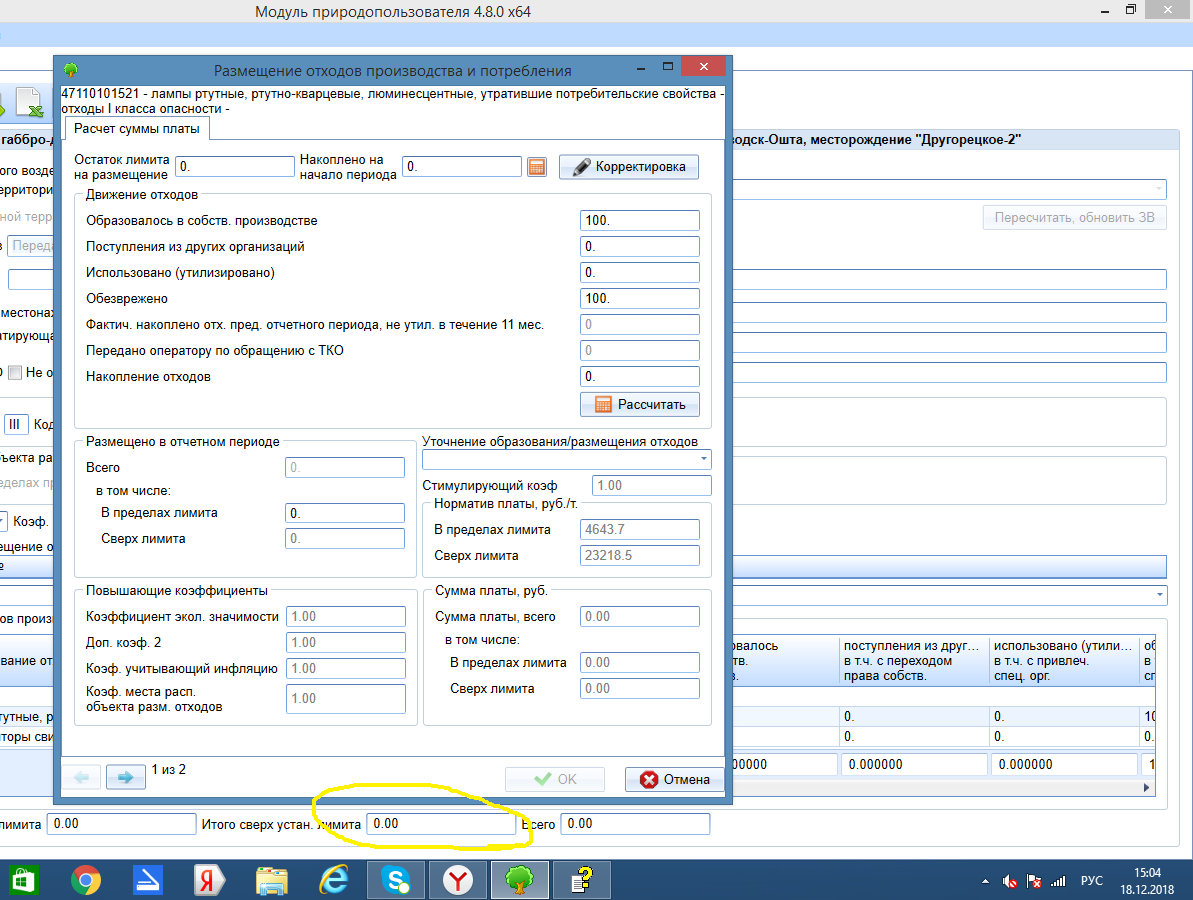
Task: Click network signal tray icon
Action: 1058,881
